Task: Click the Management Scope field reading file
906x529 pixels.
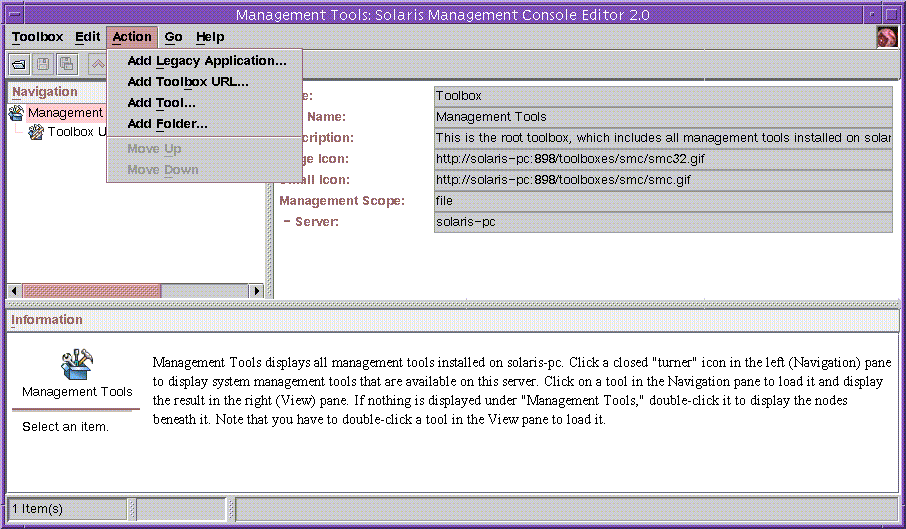Action: click(x=663, y=201)
